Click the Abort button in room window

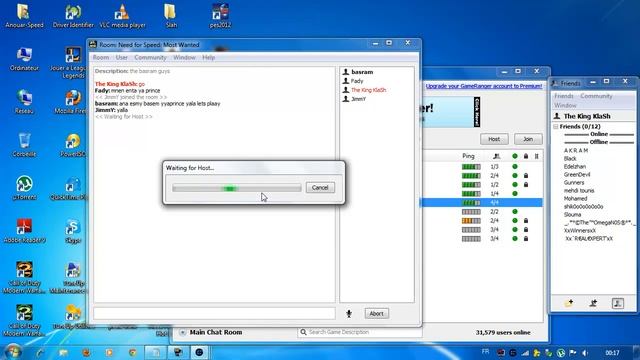(x=376, y=313)
